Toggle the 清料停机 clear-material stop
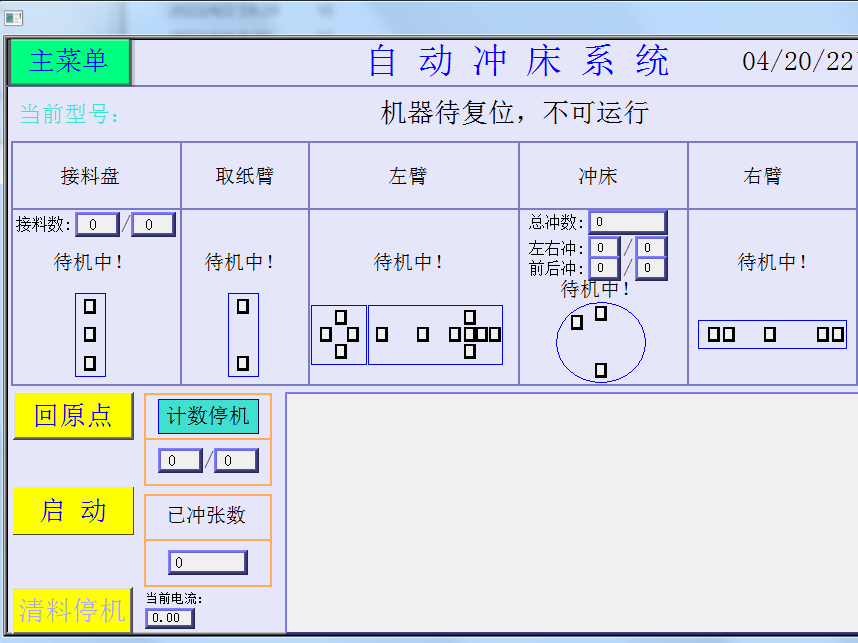Screen dimensions: 858x643 click(x=71, y=610)
